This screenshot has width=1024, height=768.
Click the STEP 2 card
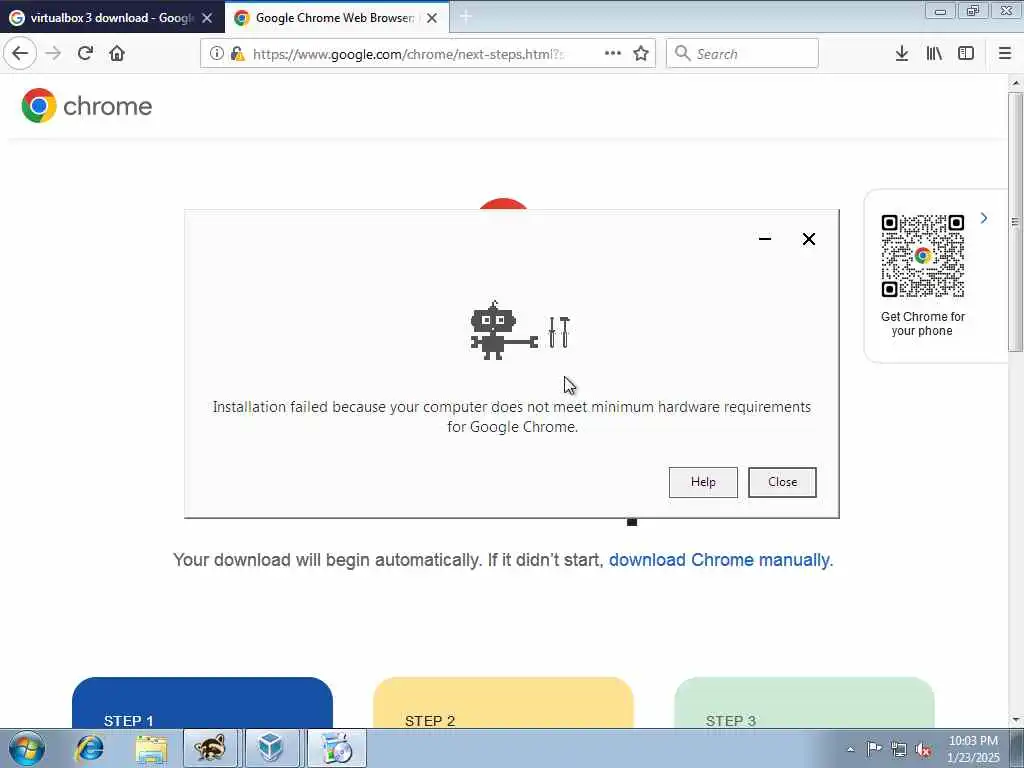click(504, 703)
